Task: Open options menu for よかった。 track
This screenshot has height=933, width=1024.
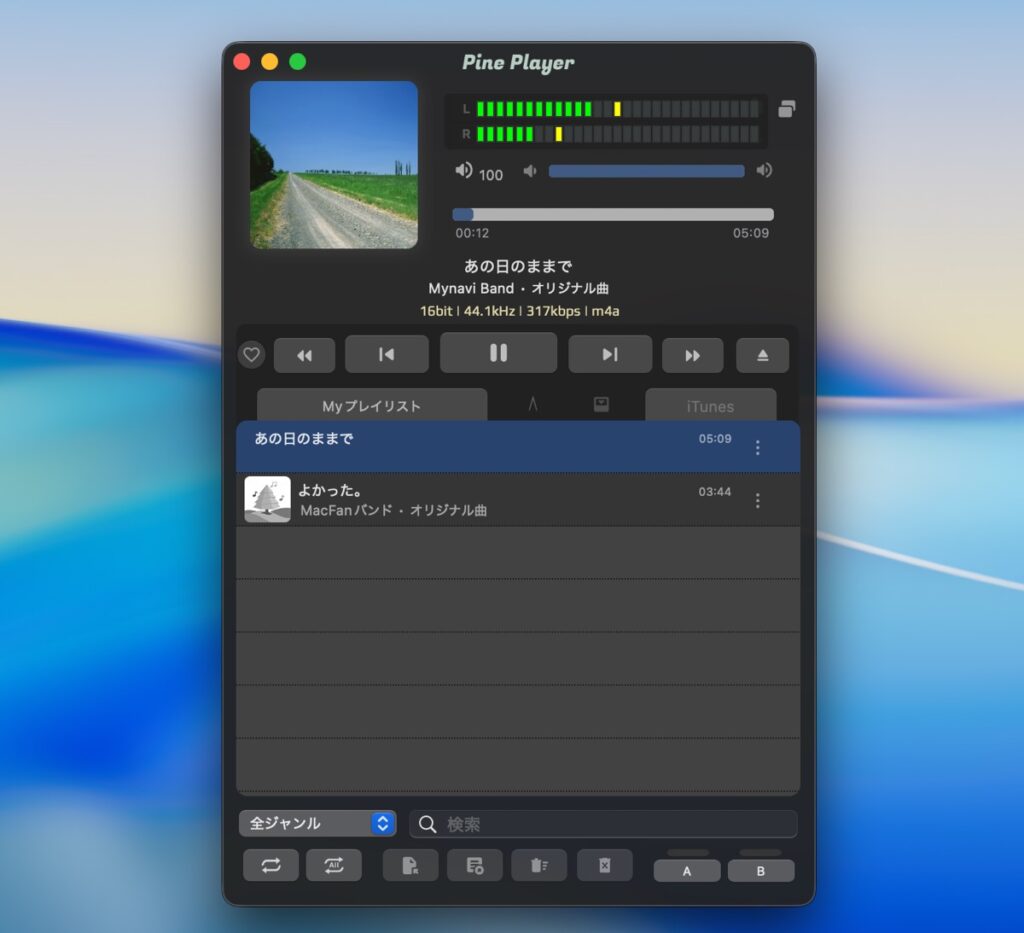Action: pyautogui.click(x=757, y=500)
